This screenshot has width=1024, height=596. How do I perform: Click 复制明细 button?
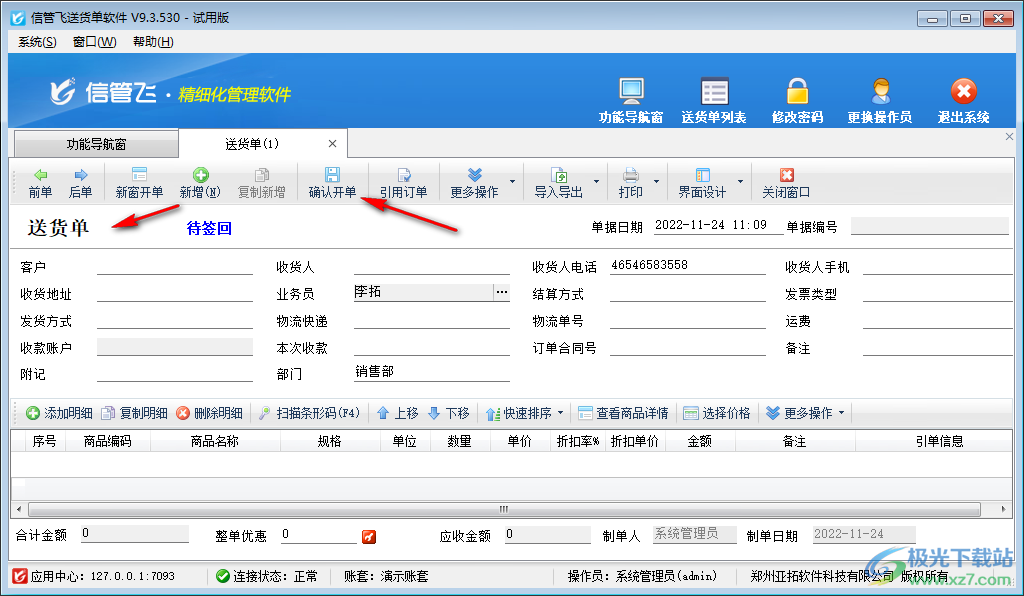pyautogui.click(x=134, y=413)
